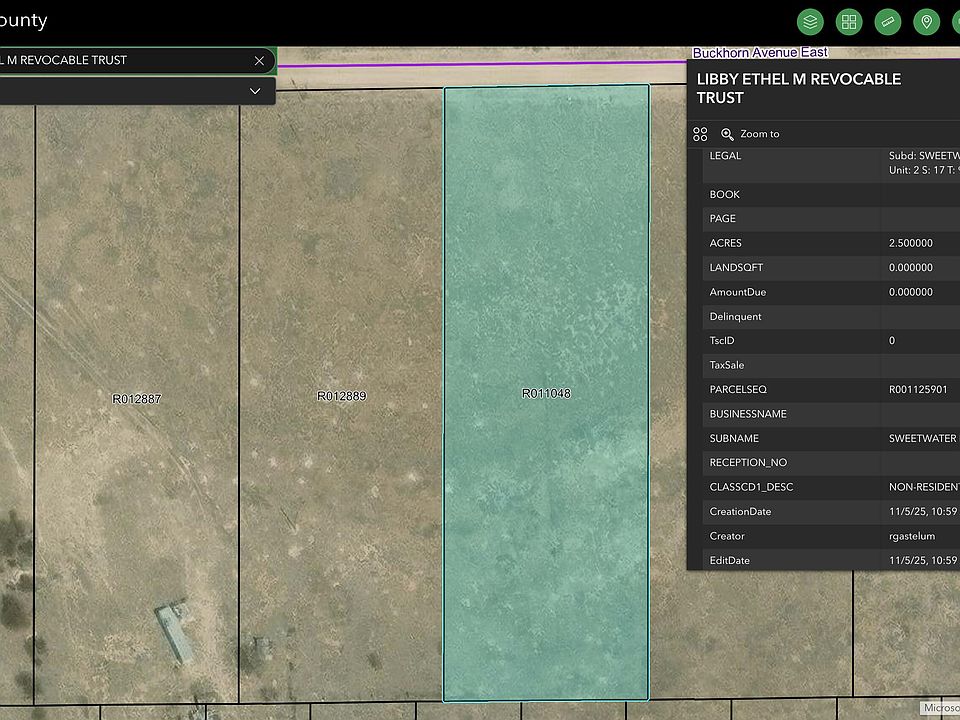Click the BUSINESSNAME field row
This screenshot has width=960, height=720.
(831, 414)
